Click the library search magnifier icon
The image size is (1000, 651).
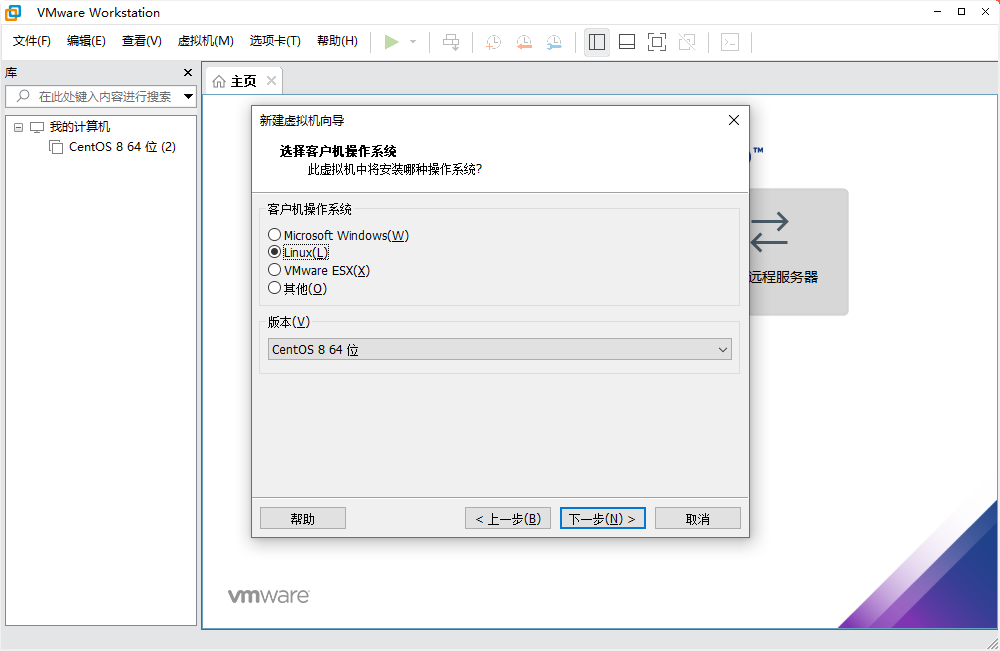[x=23, y=96]
